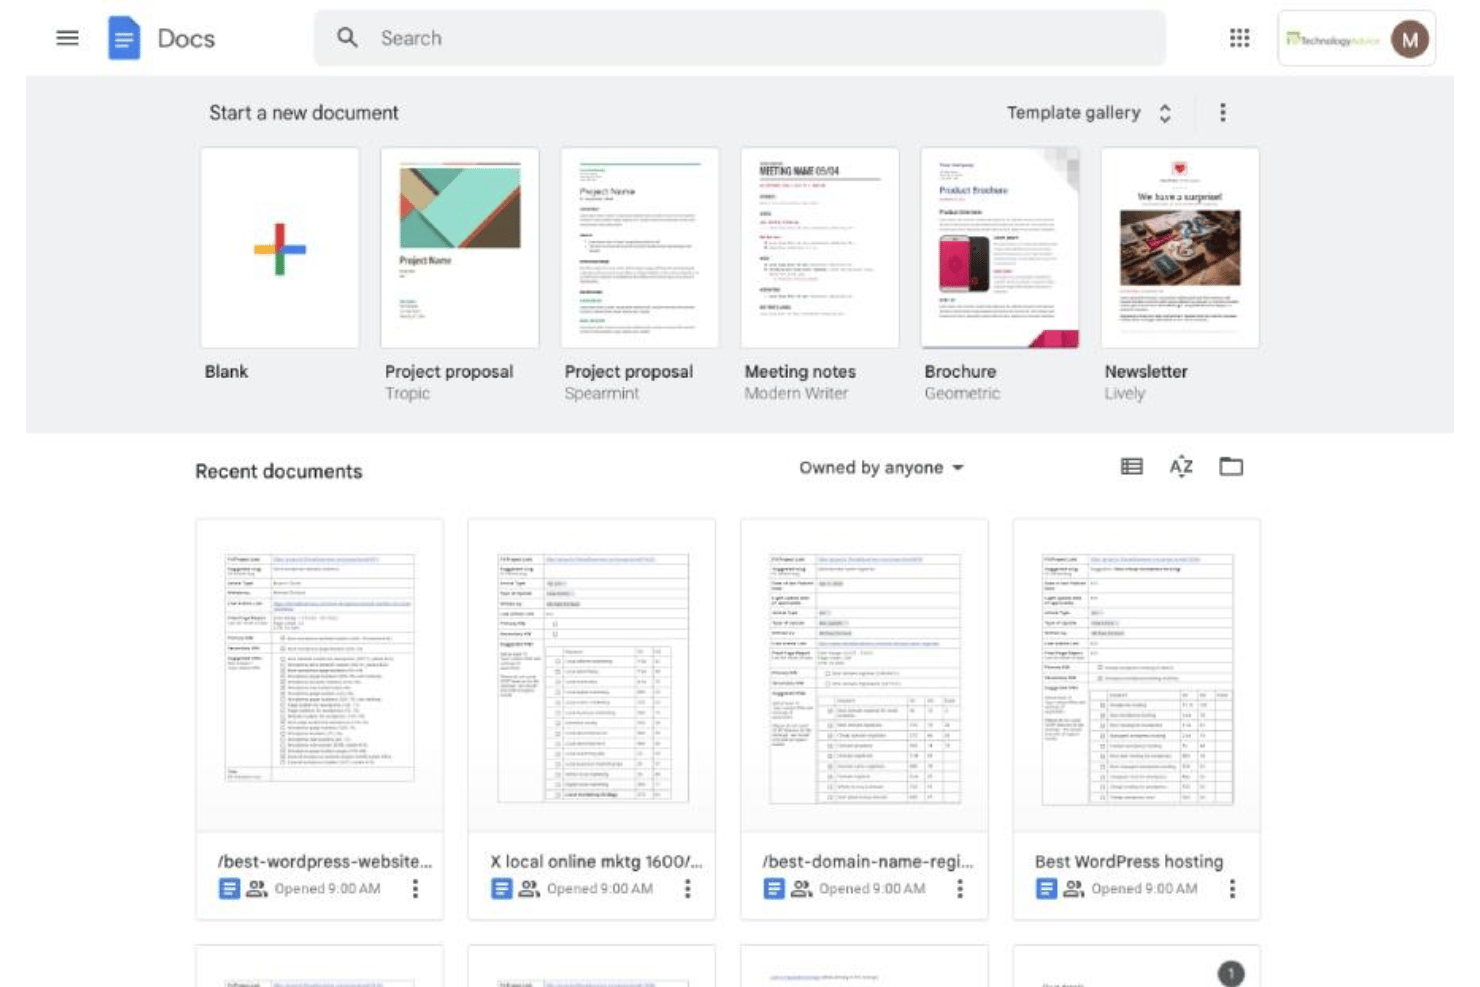Open Newsletter Lively template

(1180, 248)
